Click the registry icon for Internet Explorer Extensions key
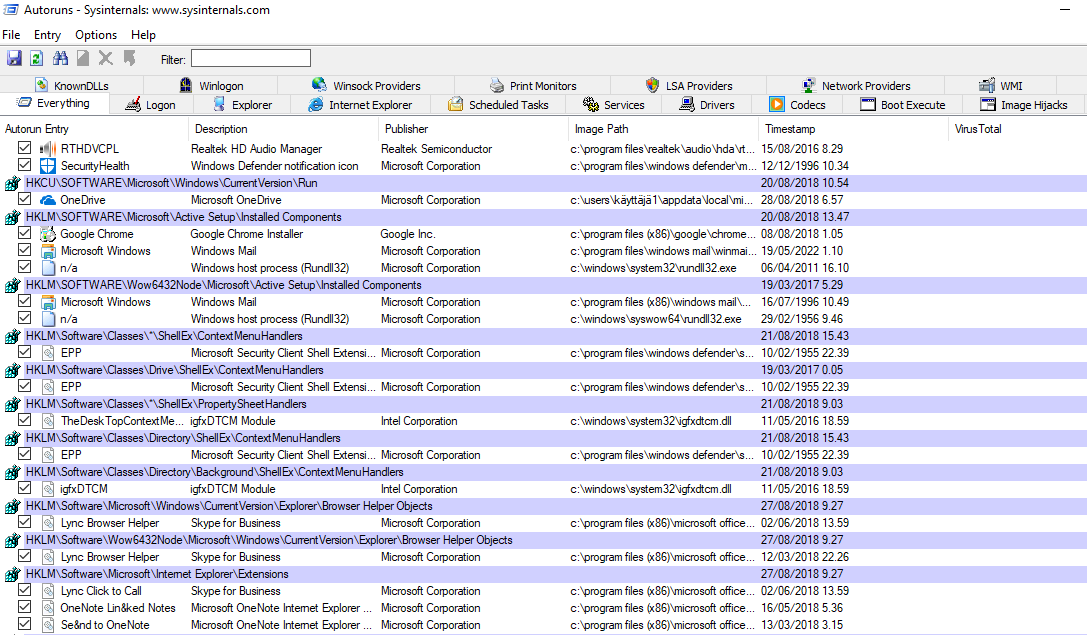 point(12,574)
